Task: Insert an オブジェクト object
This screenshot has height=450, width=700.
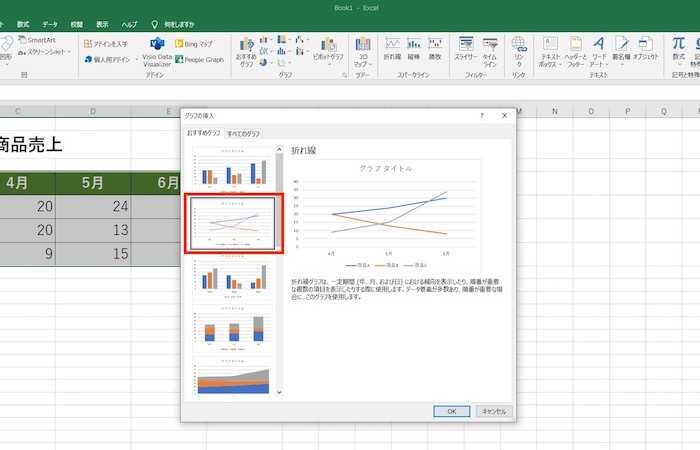Action: (x=646, y=49)
